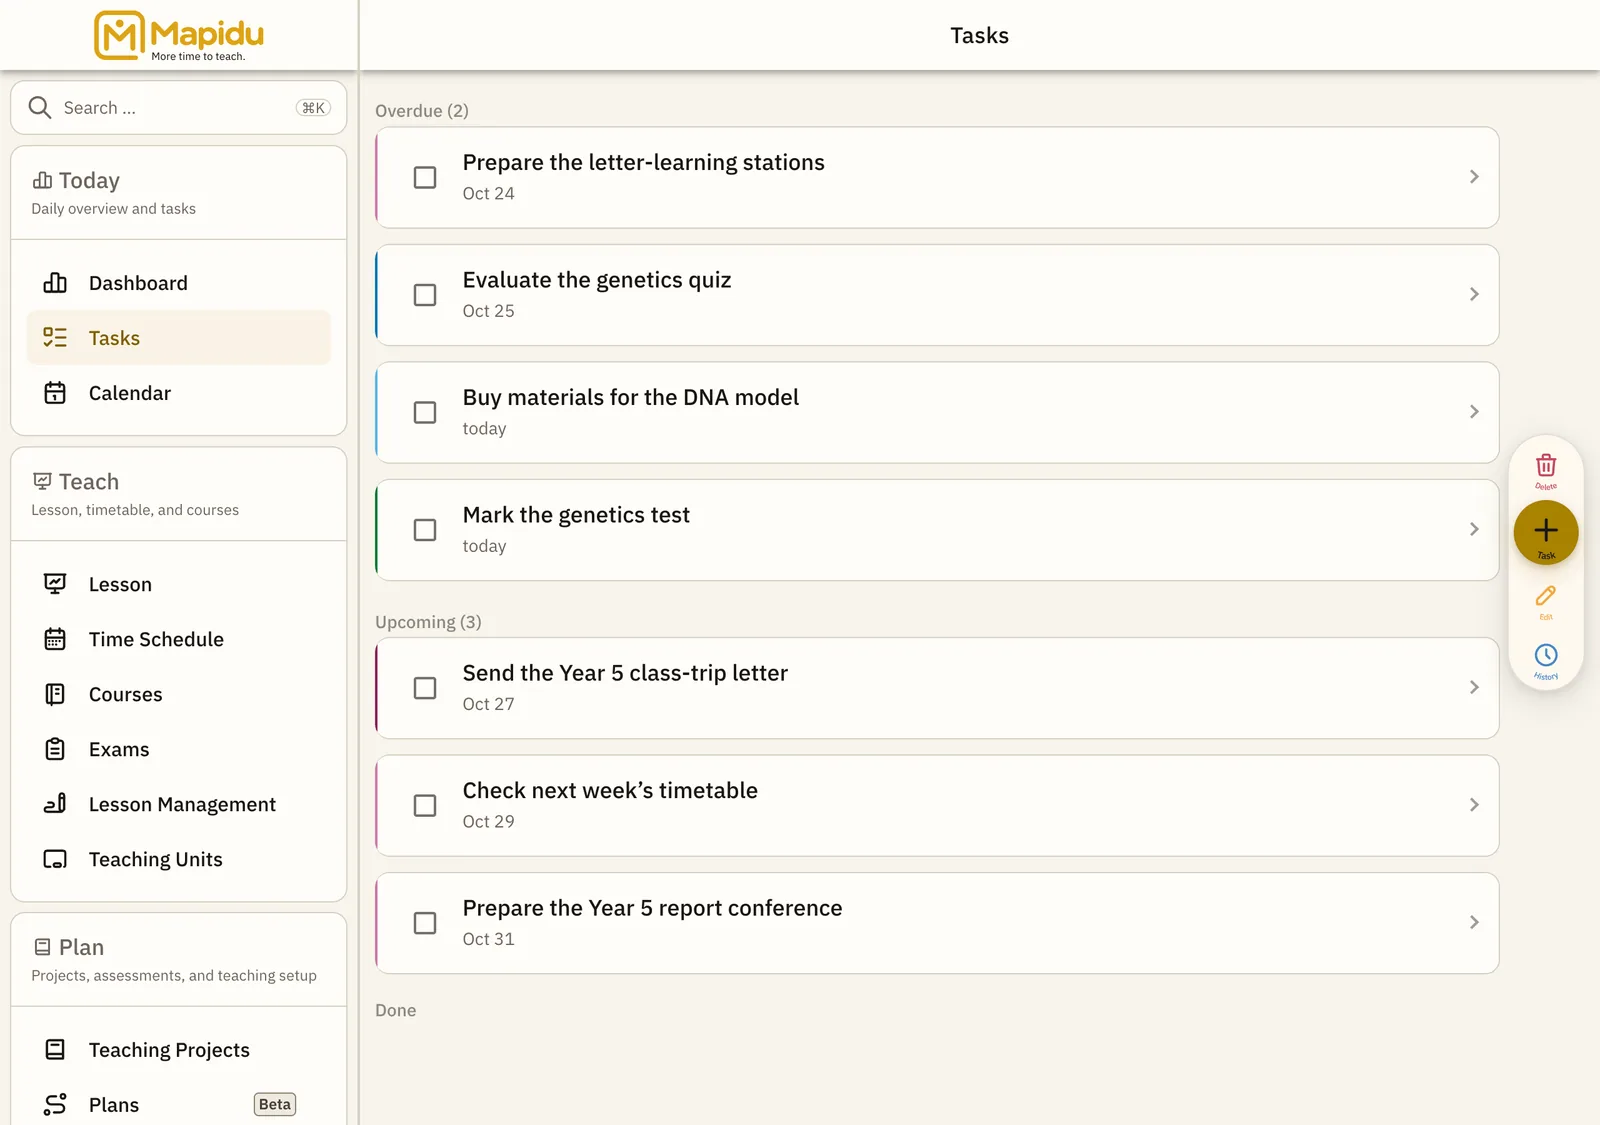This screenshot has height=1125, width=1600.
Task: Mark Evaluate the genetics quiz done
Action: (x=425, y=295)
